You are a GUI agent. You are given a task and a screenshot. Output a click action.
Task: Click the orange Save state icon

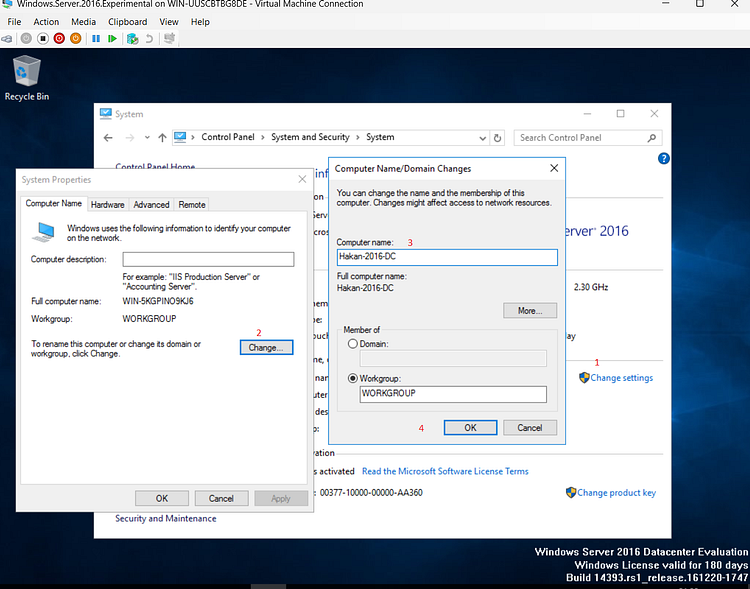[x=76, y=38]
